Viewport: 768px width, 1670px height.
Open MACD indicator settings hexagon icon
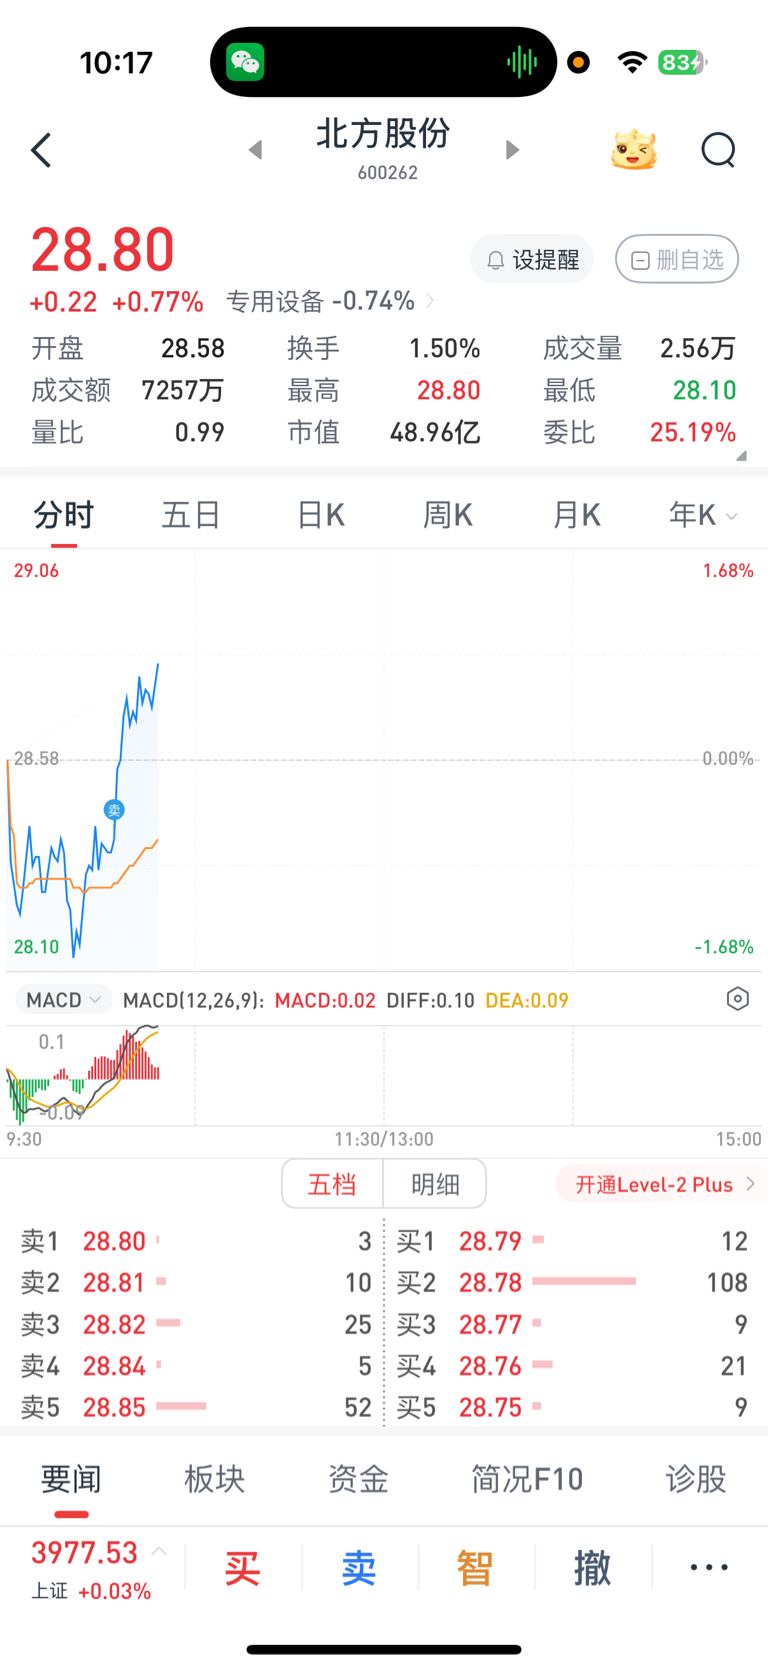(x=737, y=999)
